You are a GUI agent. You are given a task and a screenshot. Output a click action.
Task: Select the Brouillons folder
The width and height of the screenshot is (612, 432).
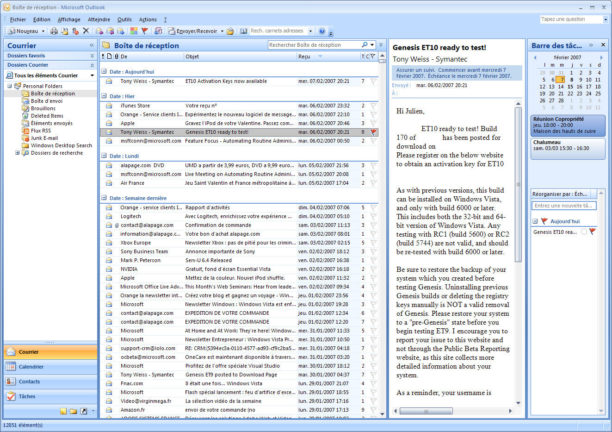[43, 108]
